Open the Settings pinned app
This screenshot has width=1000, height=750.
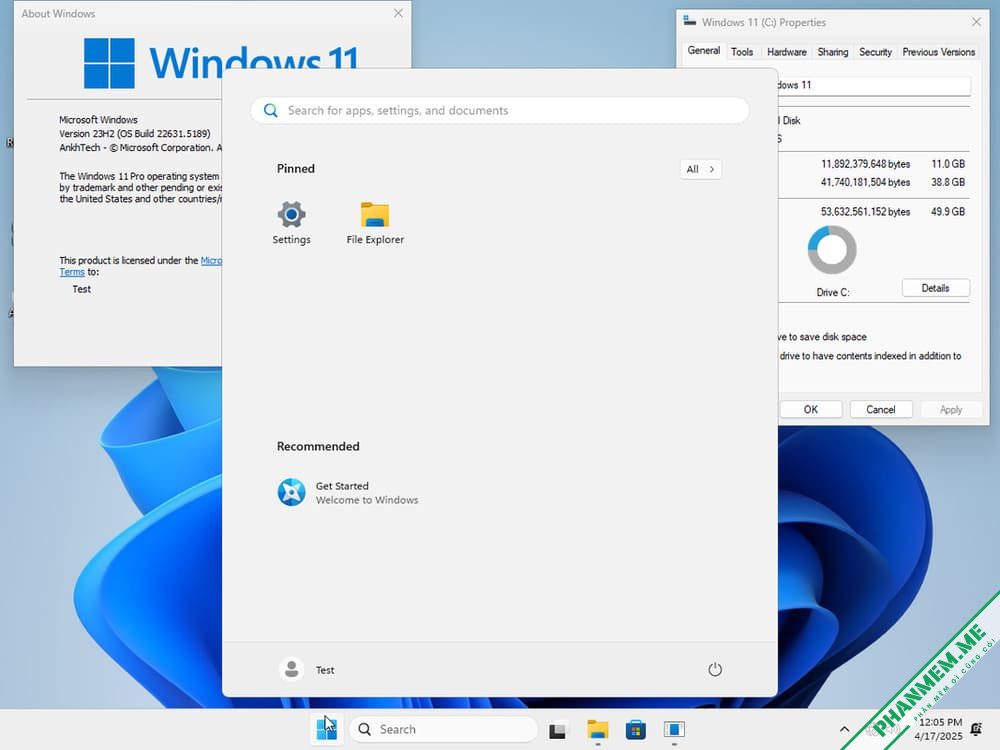click(x=291, y=223)
